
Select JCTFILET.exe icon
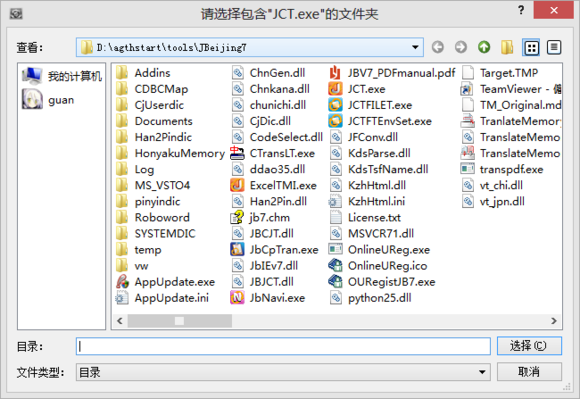tap(335, 105)
